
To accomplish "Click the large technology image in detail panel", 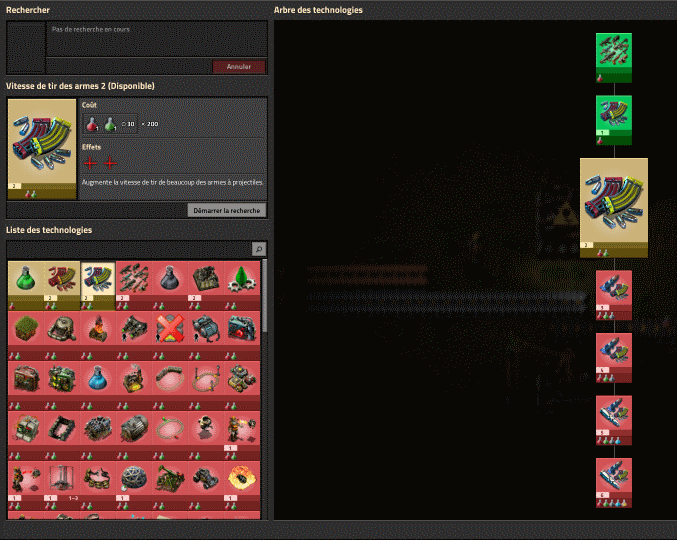I will point(42,149).
